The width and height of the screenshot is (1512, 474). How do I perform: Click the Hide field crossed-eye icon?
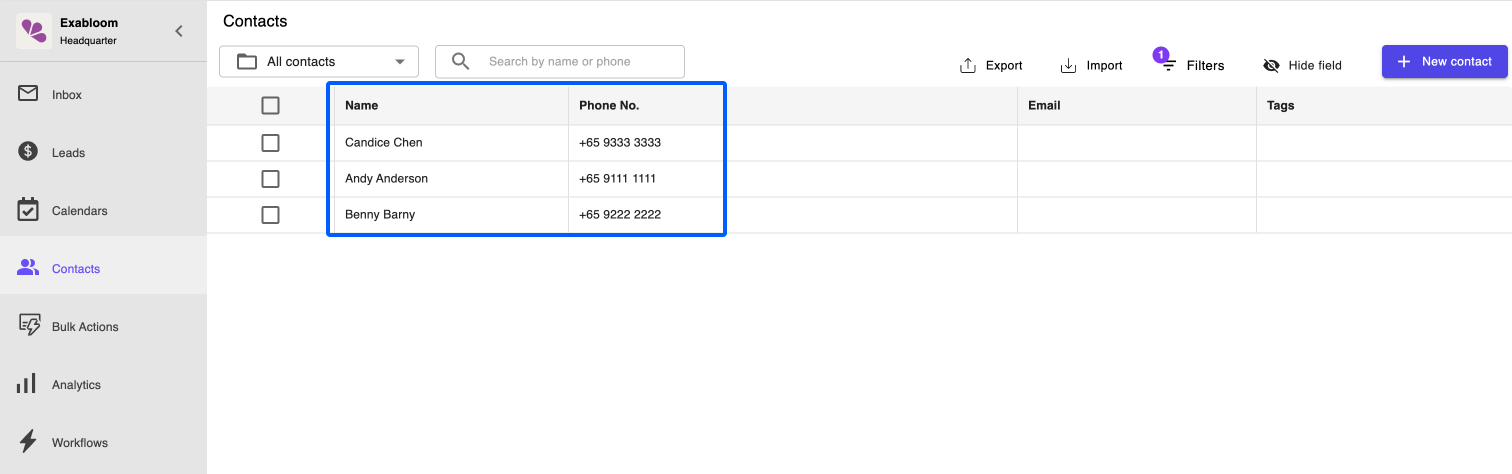tap(1271, 65)
